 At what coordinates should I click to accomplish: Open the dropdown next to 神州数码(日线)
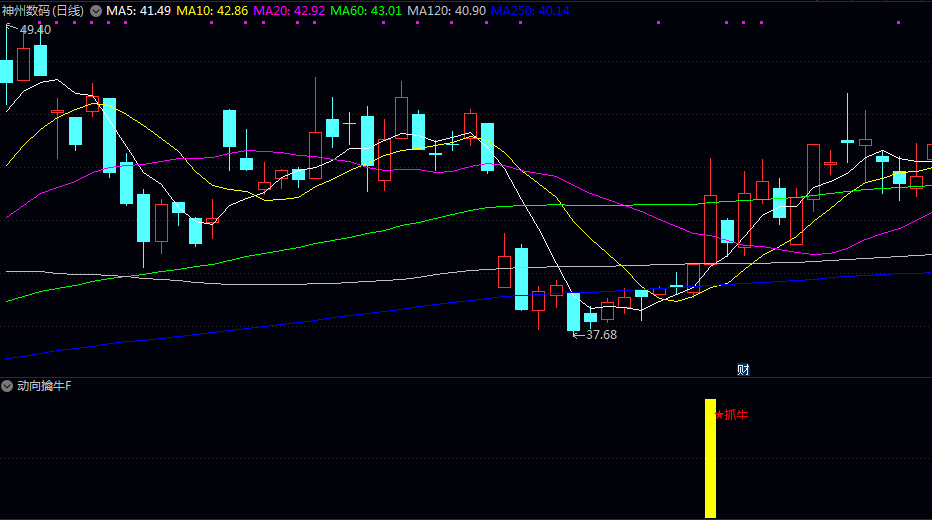pyautogui.click(x=96, y=10)
